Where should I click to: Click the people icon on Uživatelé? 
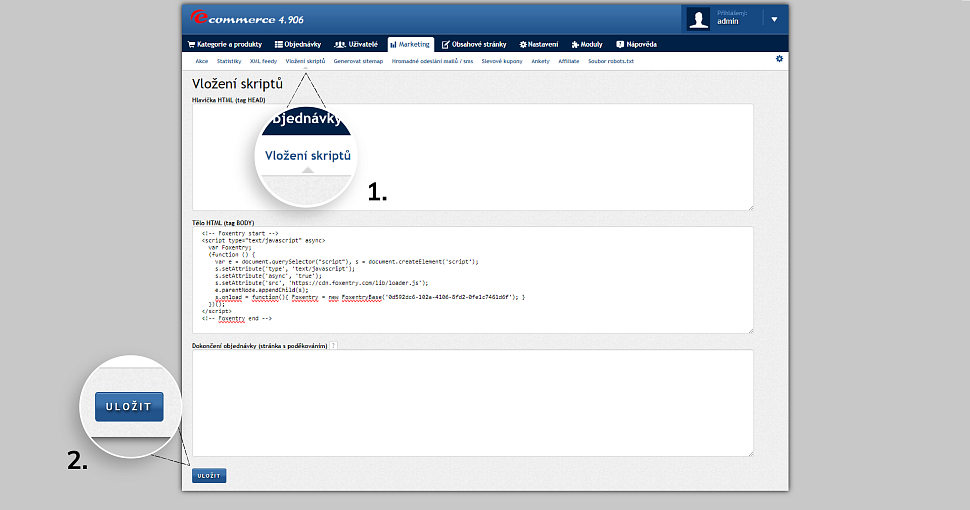click(x=340, y=45)
